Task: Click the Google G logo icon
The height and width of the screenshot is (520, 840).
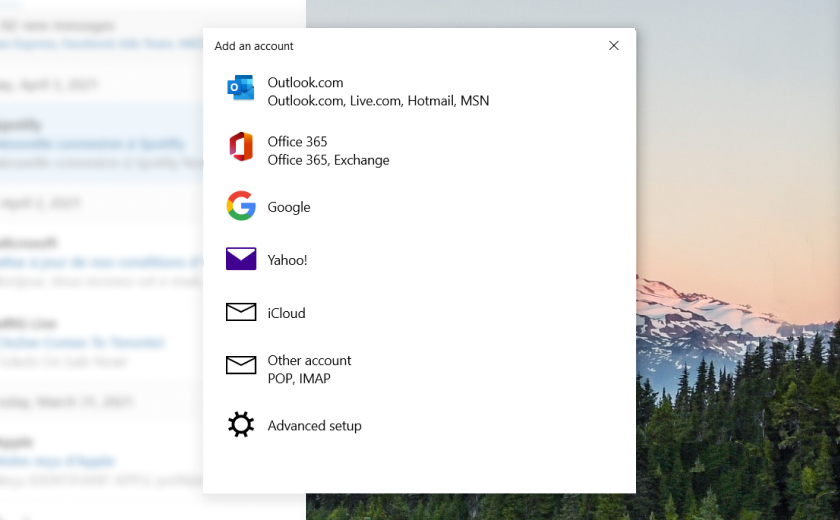Action: click(241, 206)
